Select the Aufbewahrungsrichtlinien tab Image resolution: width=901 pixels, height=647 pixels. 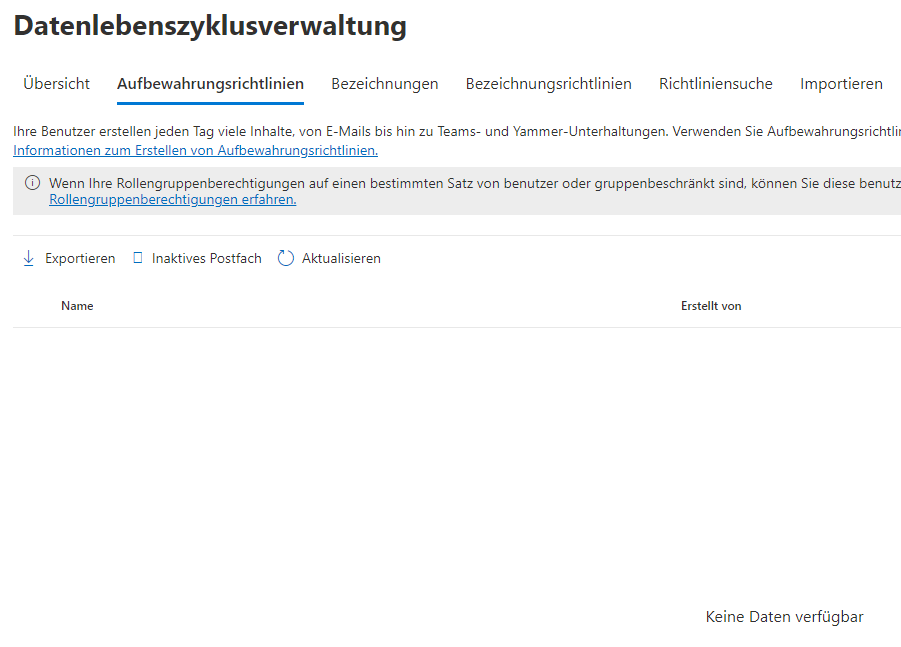click(x=210, y=84)
